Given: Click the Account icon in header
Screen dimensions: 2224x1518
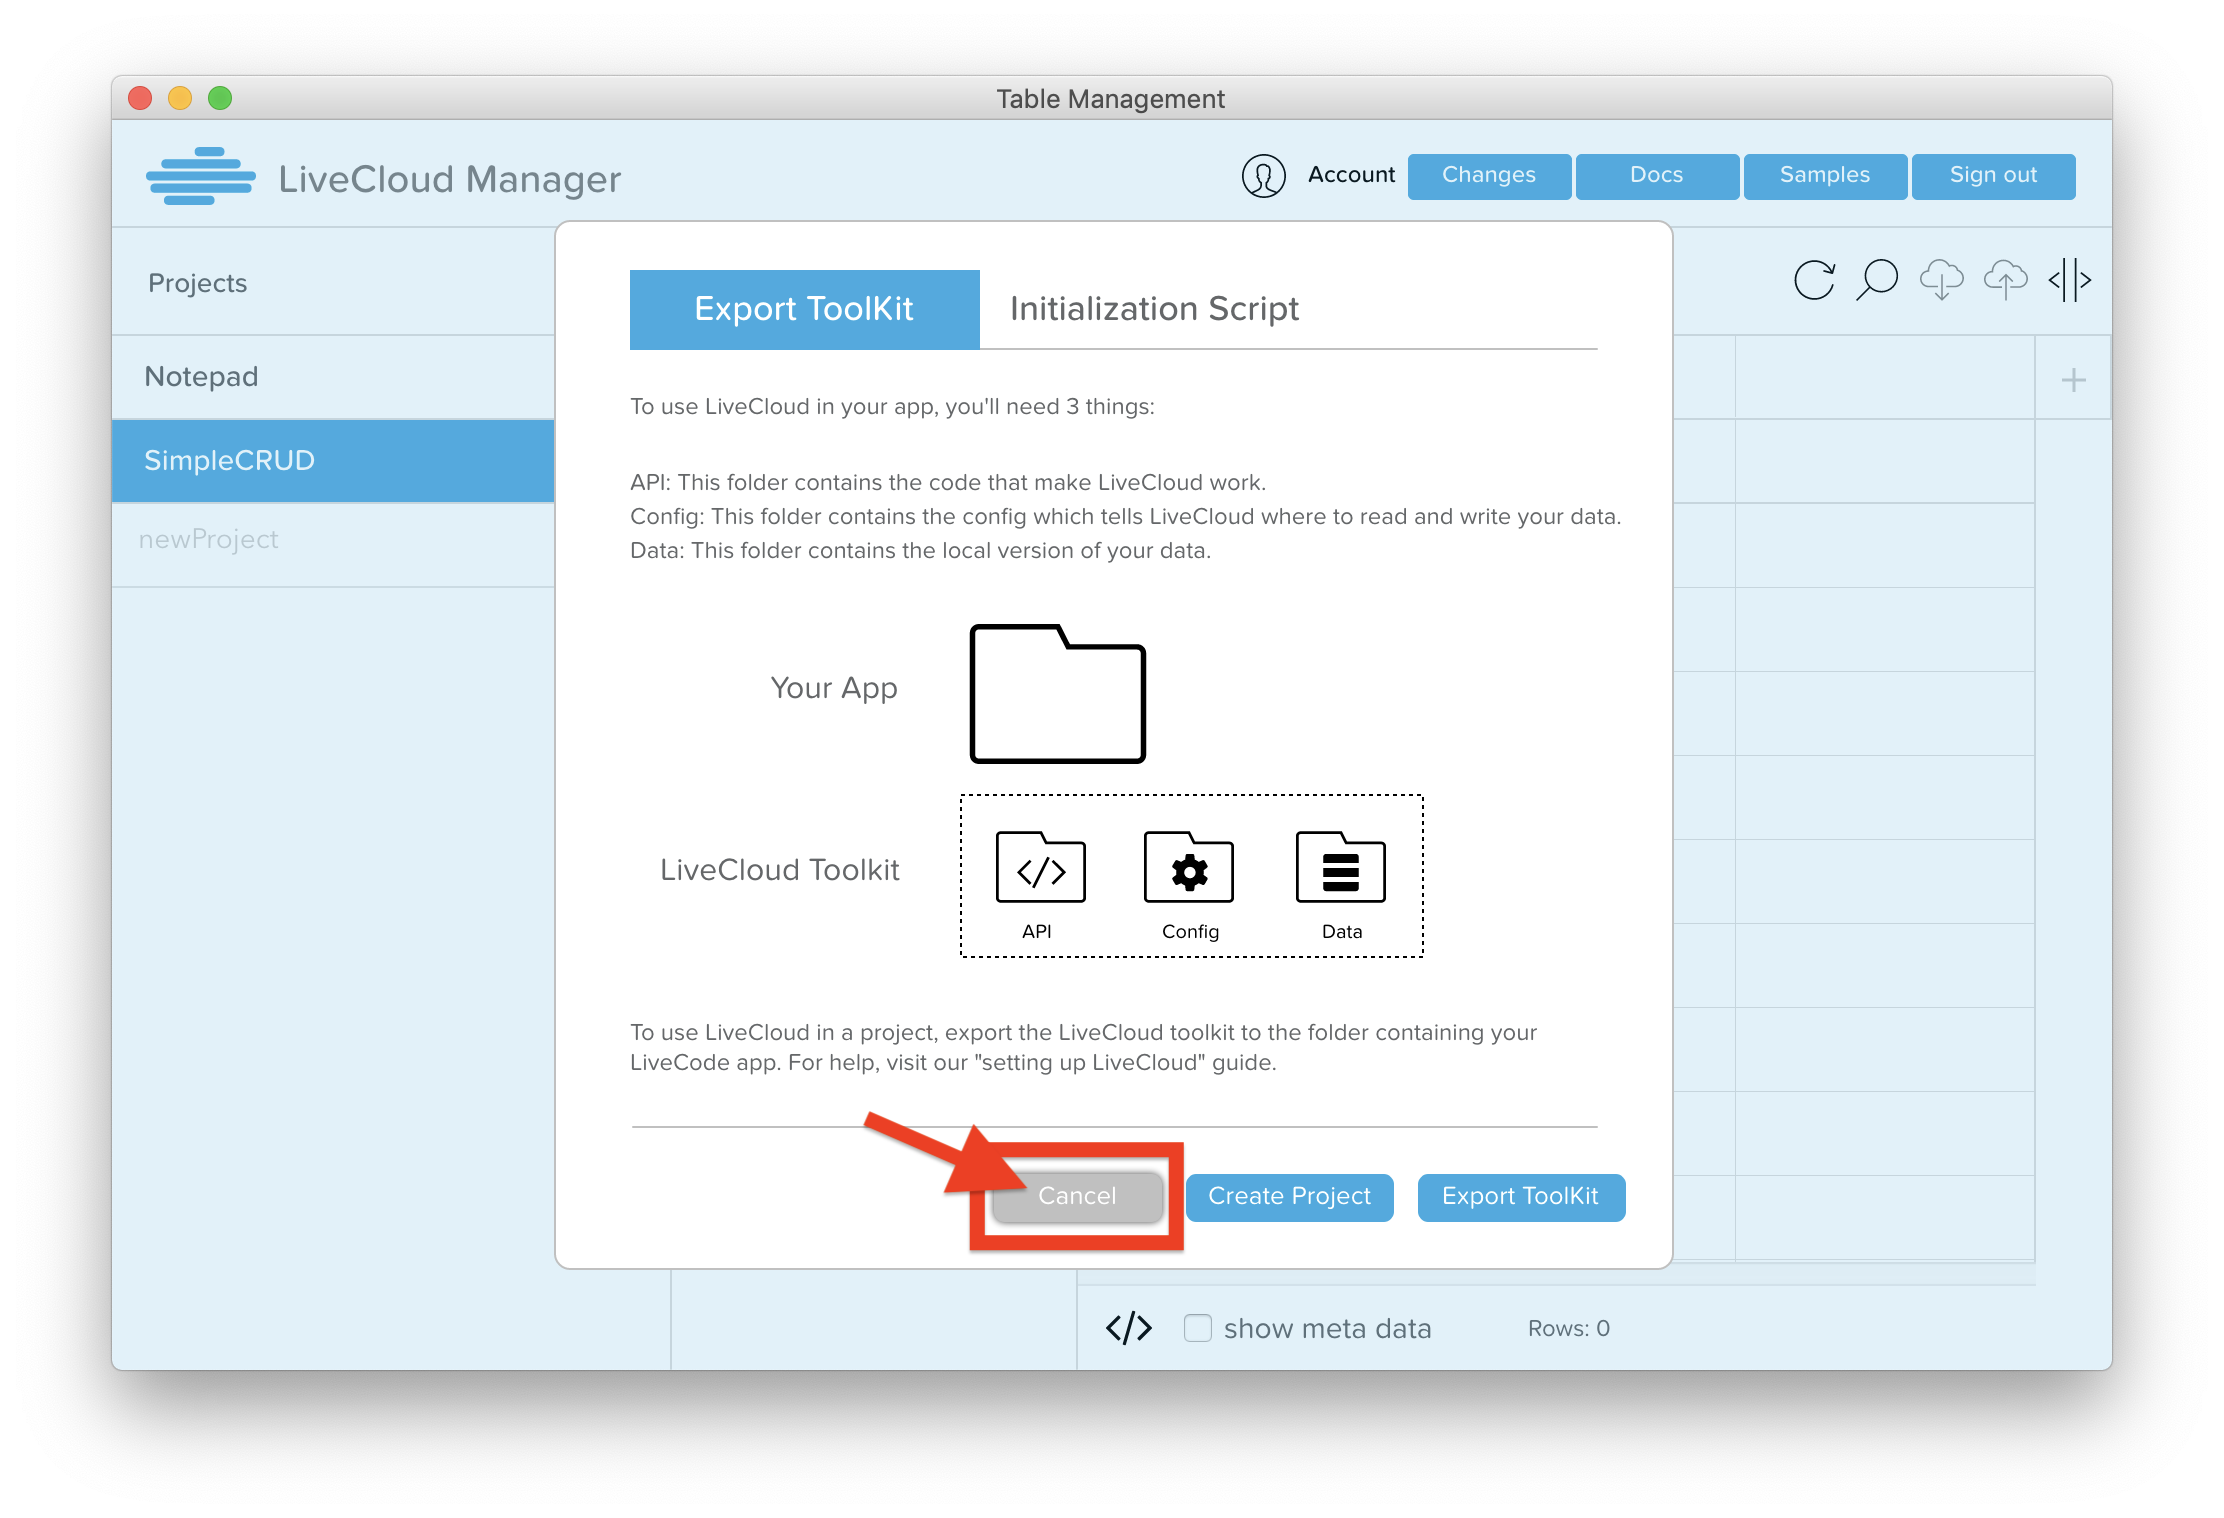Looking at the screenshot, I should tap(1266, 176).
